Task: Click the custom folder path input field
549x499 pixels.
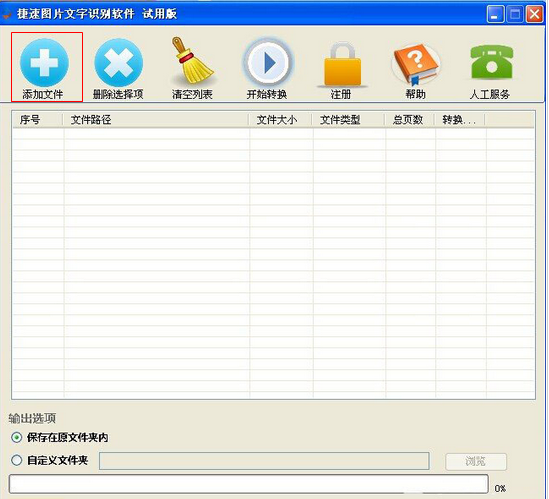Action: tap(264, 461)
